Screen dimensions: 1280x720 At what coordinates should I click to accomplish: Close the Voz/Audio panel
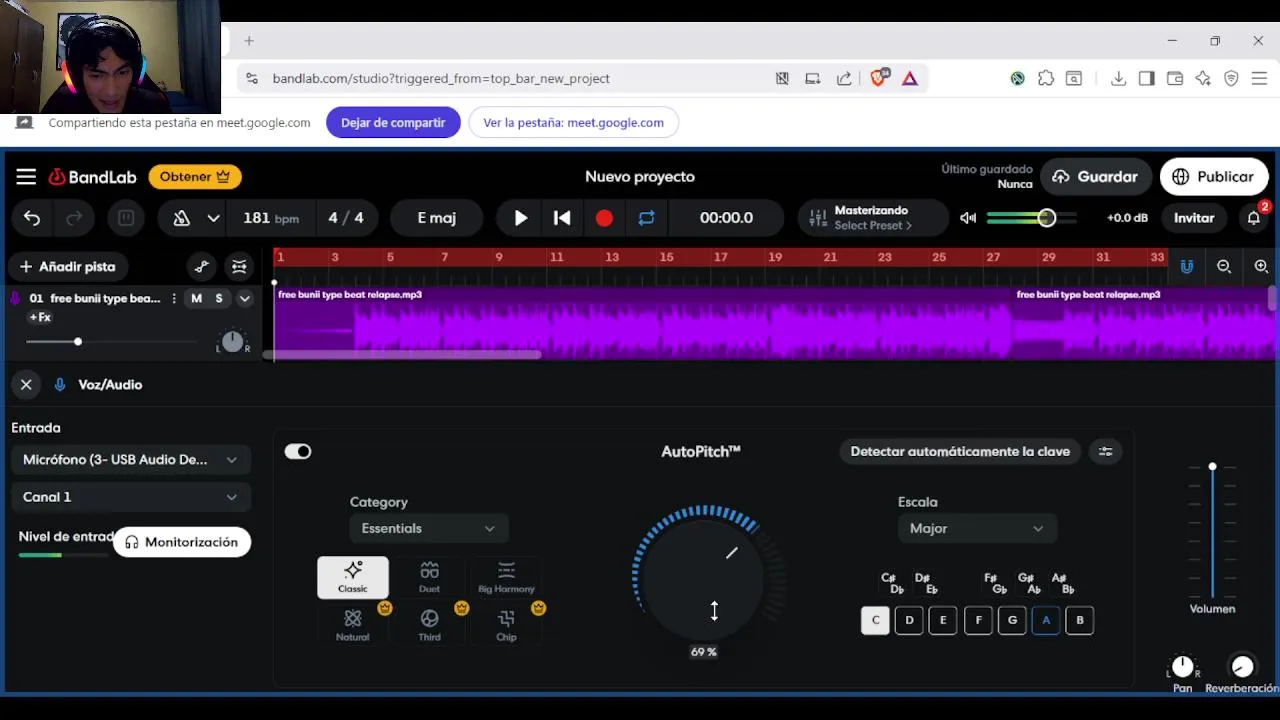(26, 385)
